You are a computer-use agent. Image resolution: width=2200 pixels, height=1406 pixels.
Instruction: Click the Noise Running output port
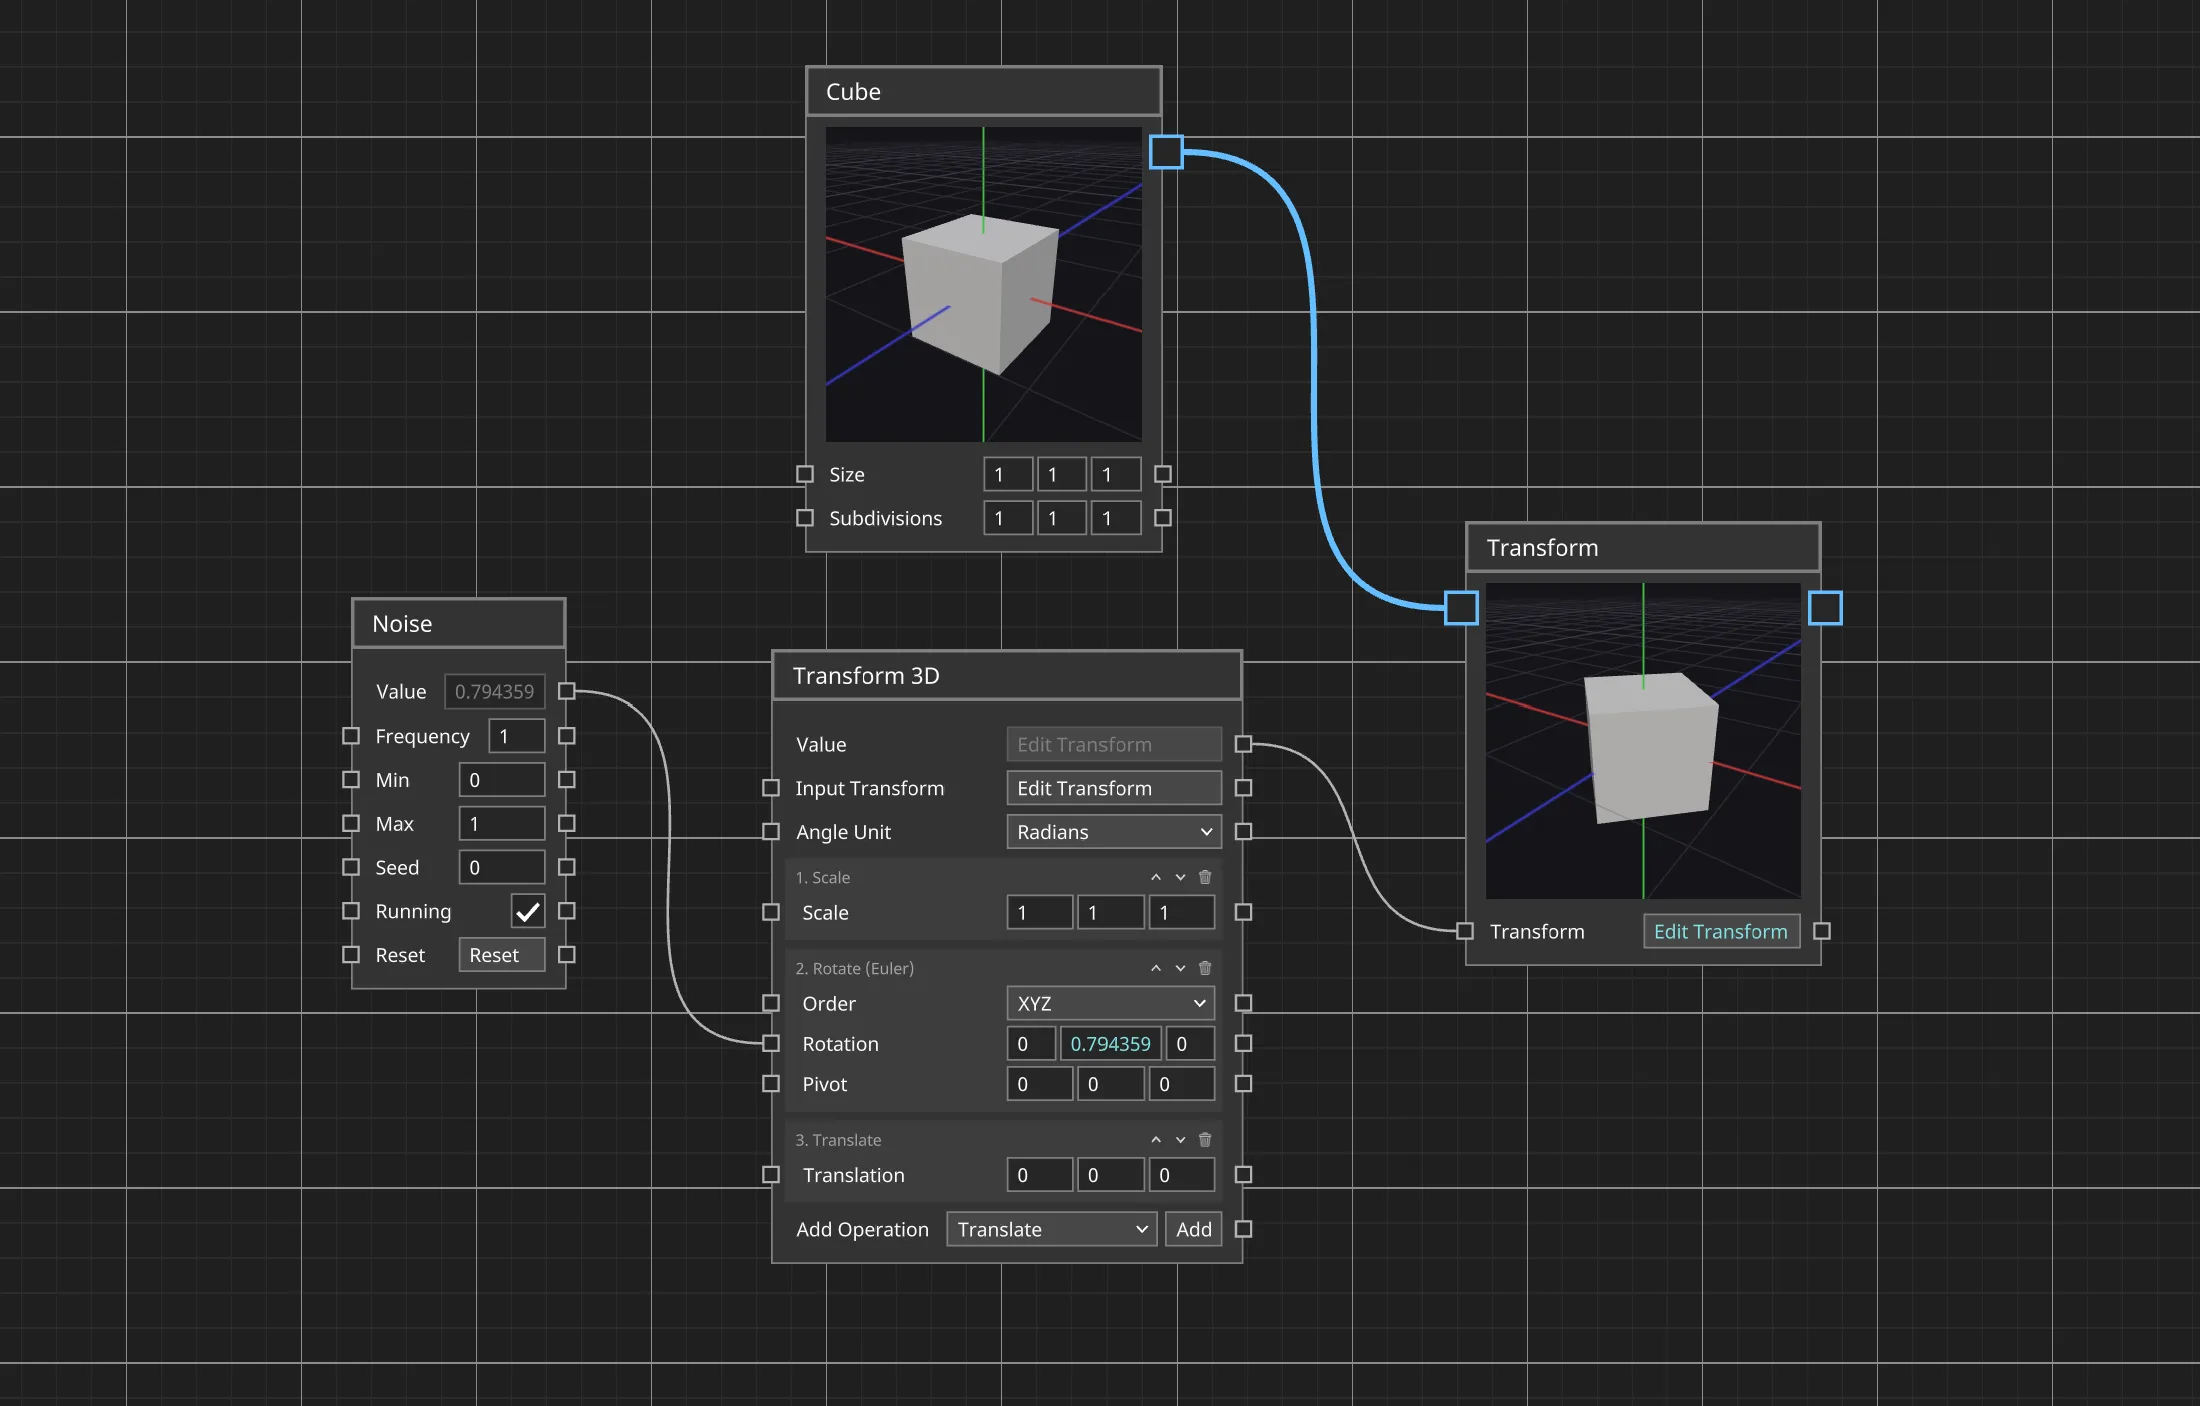(x=567, y=911)
